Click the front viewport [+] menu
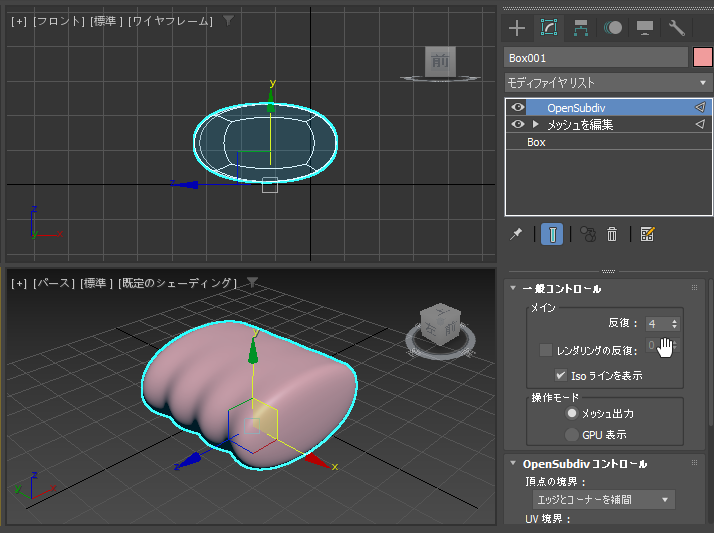Viewport: 714px width, 533px height. pos(19,21)
